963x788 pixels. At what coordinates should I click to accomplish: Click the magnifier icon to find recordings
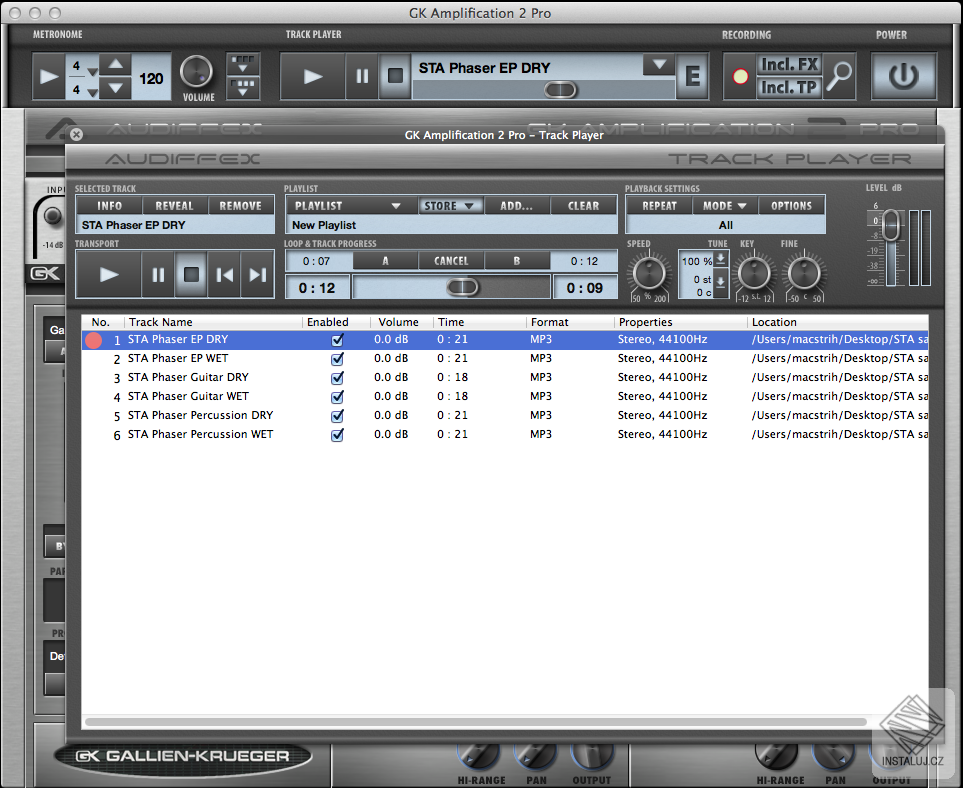click(839, 76)
